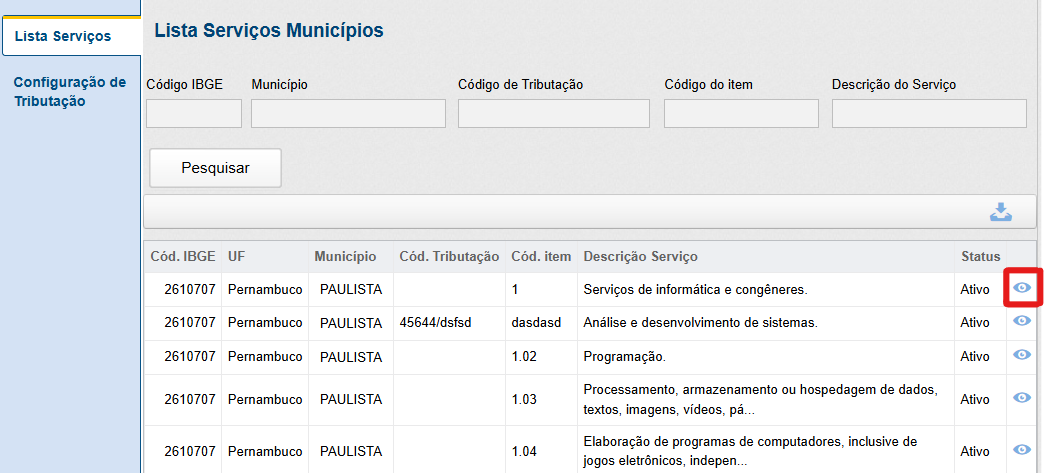The width and height of the screenshot is (1044, 473).
Task: Focus the Código do item field
Action: coord(741,114)
